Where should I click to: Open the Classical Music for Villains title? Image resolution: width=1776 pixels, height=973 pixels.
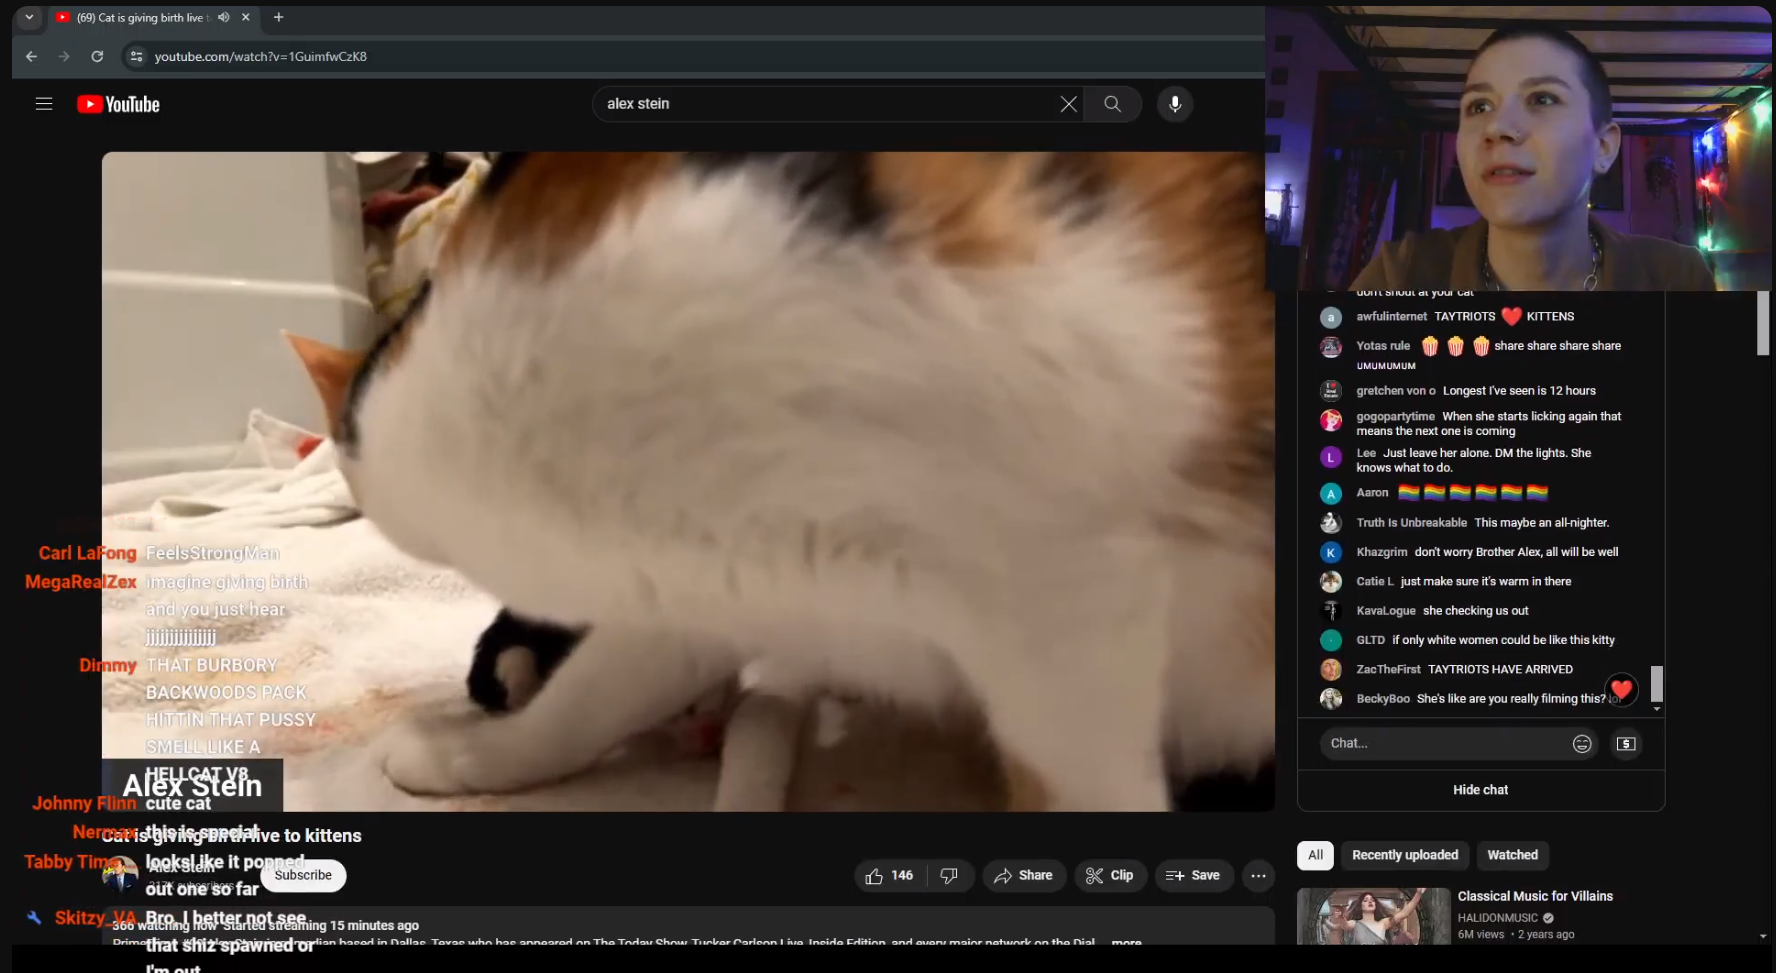pos(1535,897)
